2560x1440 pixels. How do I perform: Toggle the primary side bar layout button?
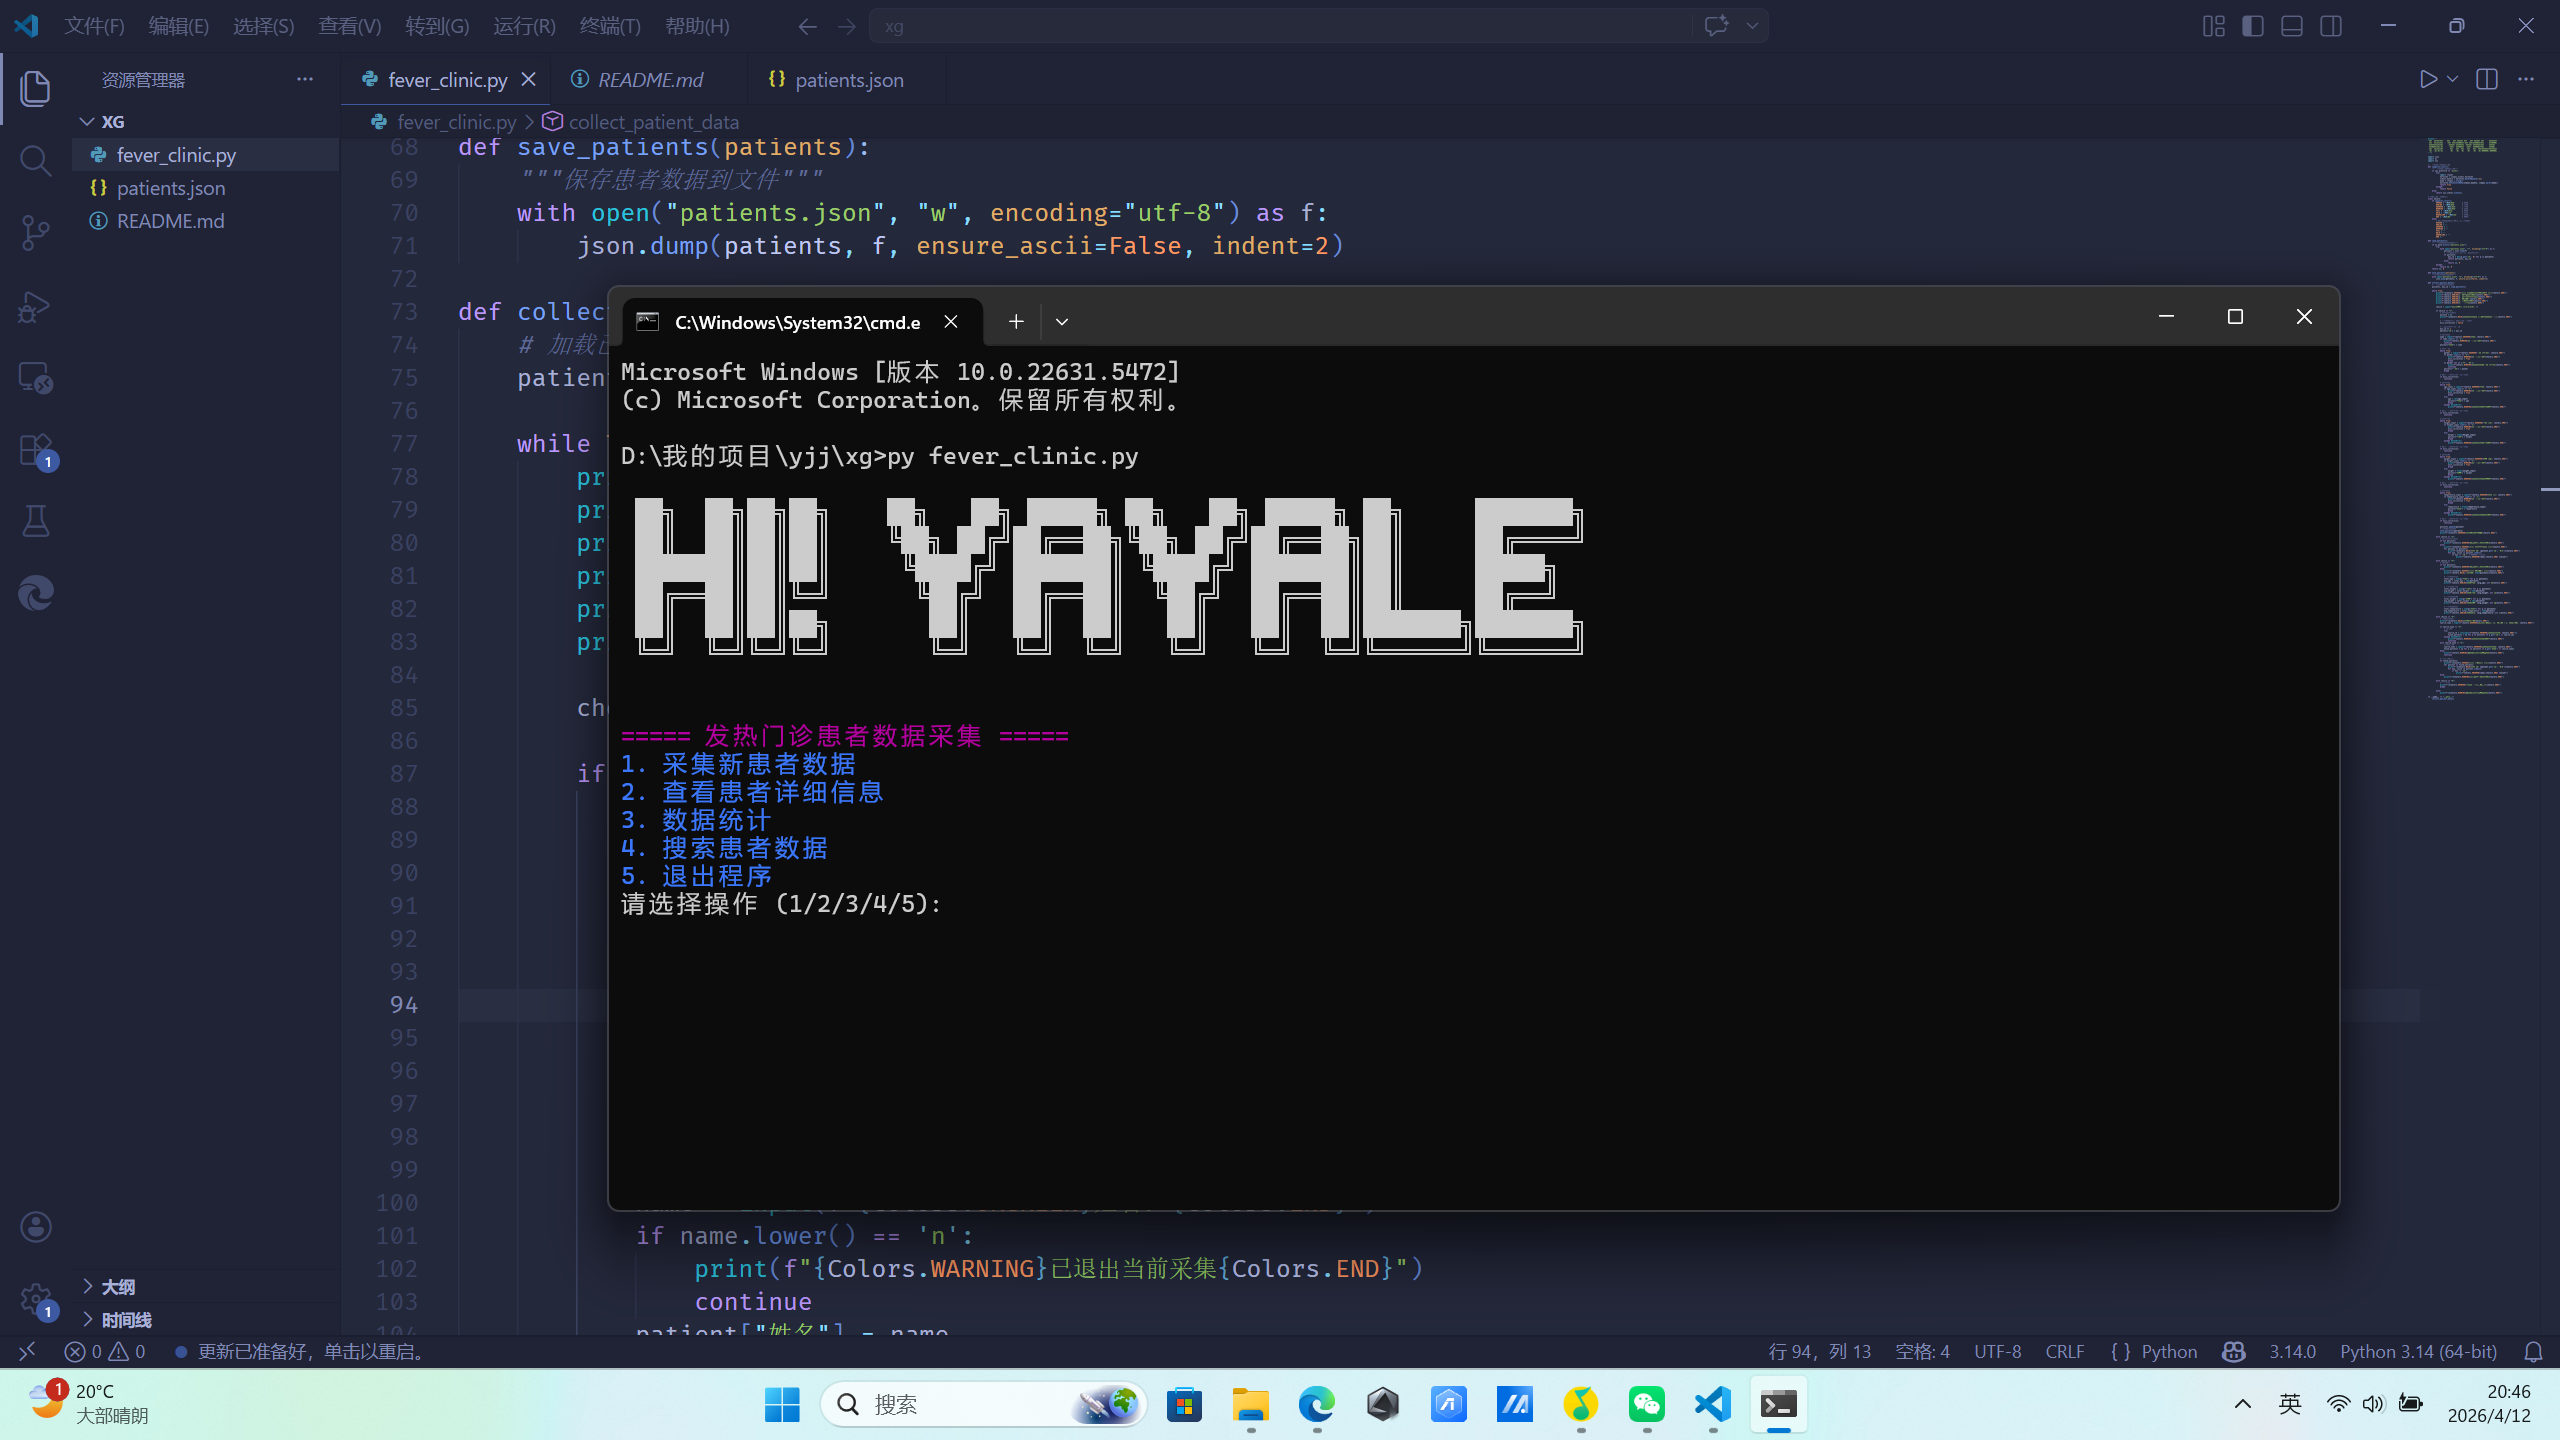(x=2252, y=26)
